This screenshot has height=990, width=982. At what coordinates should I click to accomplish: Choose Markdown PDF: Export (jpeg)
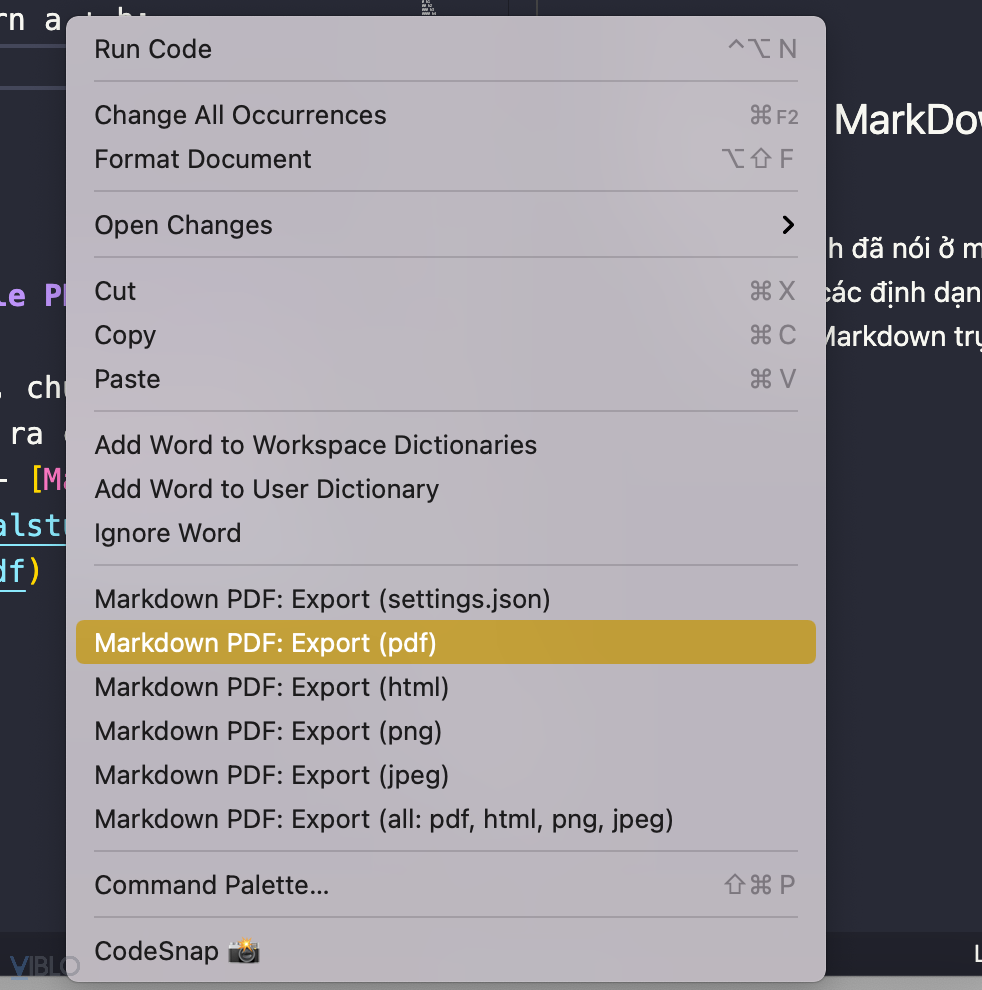coord(271,775)
